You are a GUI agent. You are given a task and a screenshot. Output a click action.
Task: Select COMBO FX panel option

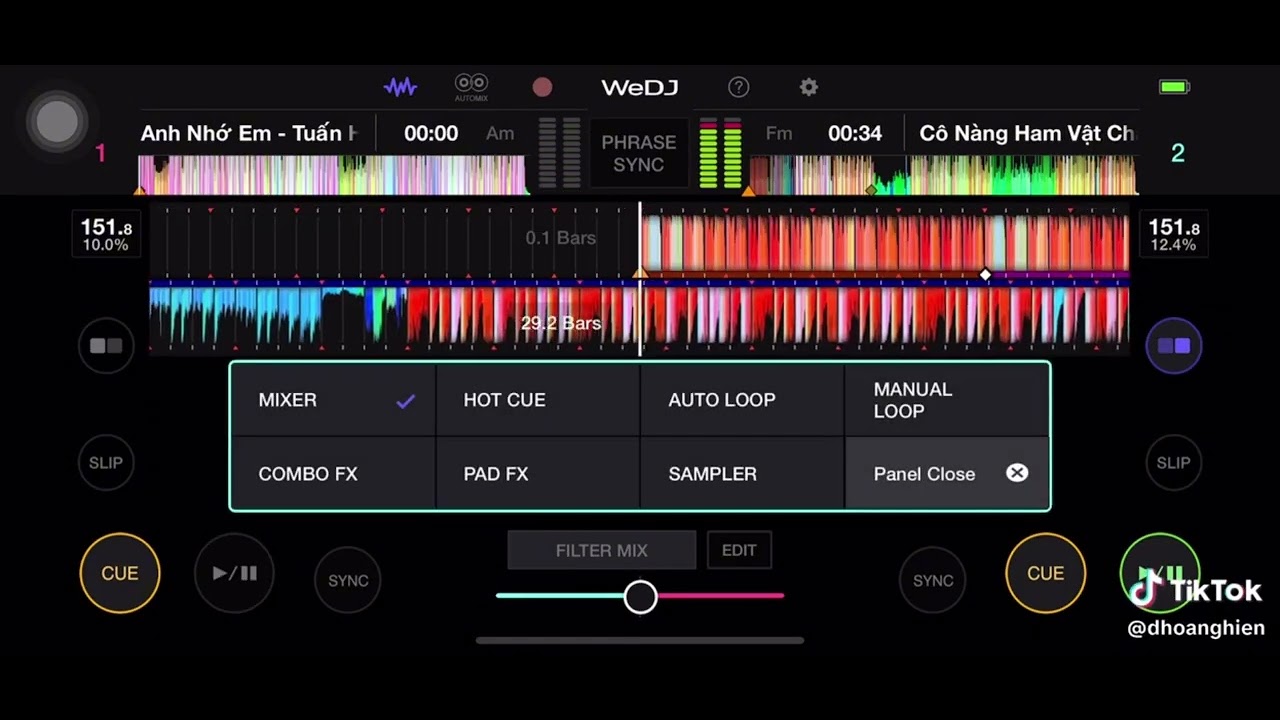pyautogui.click(x=333, y=474)
